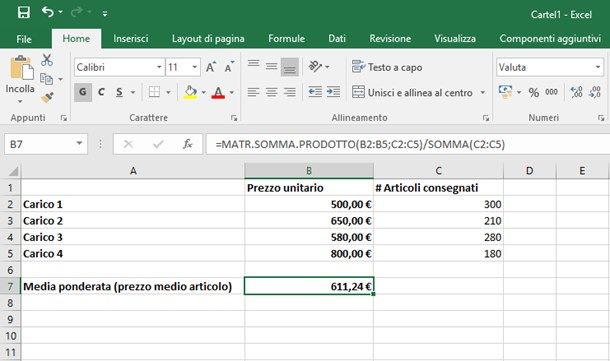The height and width of the screenshot is (361, 610).
Task: Click the Undo arrow icon
Action: [x=48, y=12]
